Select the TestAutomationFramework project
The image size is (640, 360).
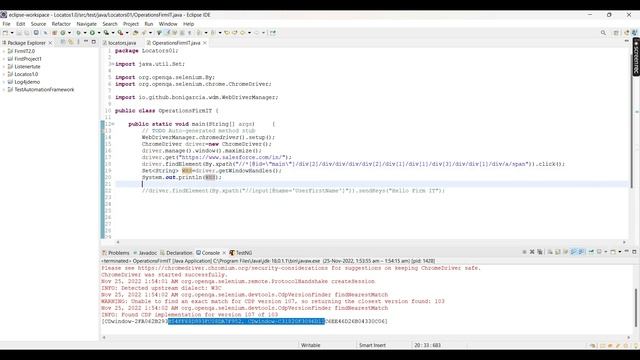[44, 90]
